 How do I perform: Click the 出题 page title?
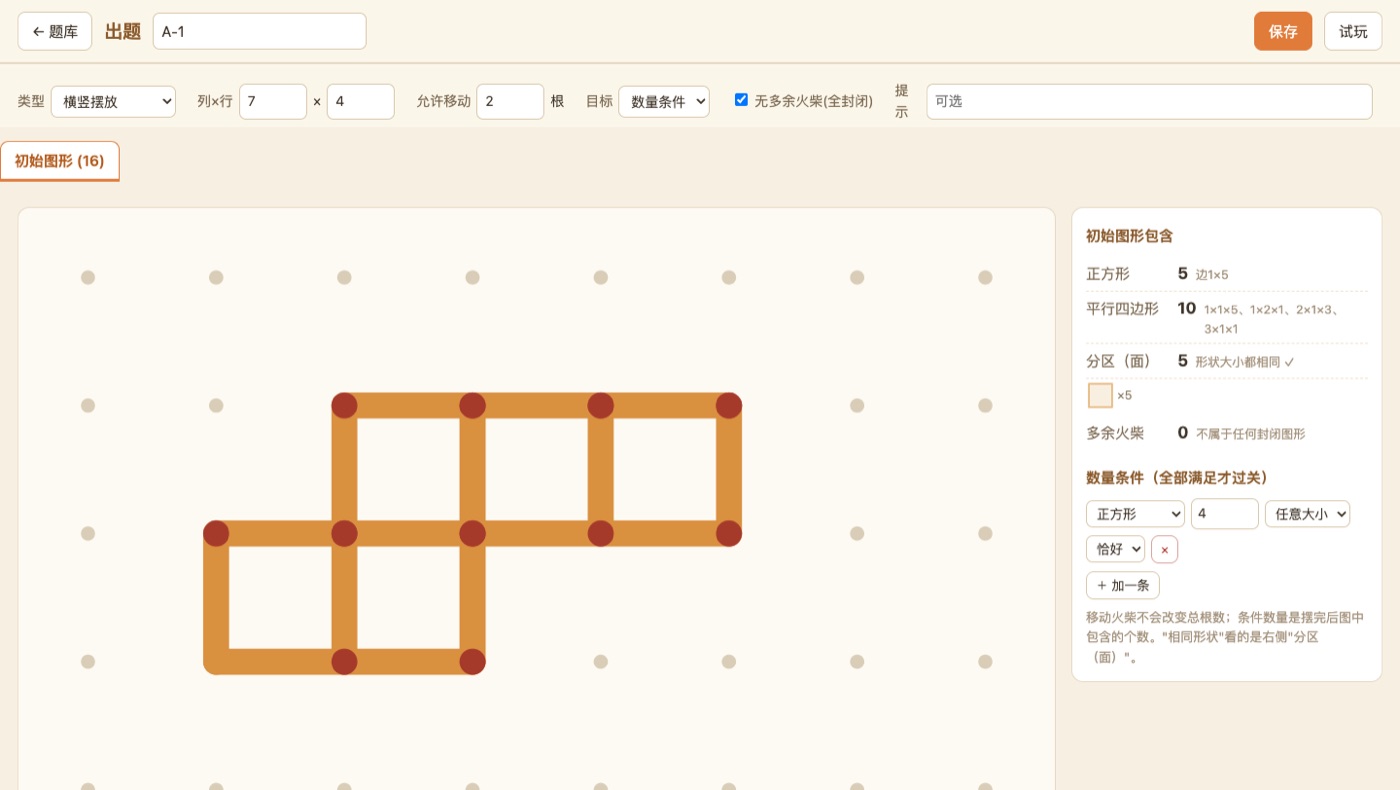coord(123,31)
